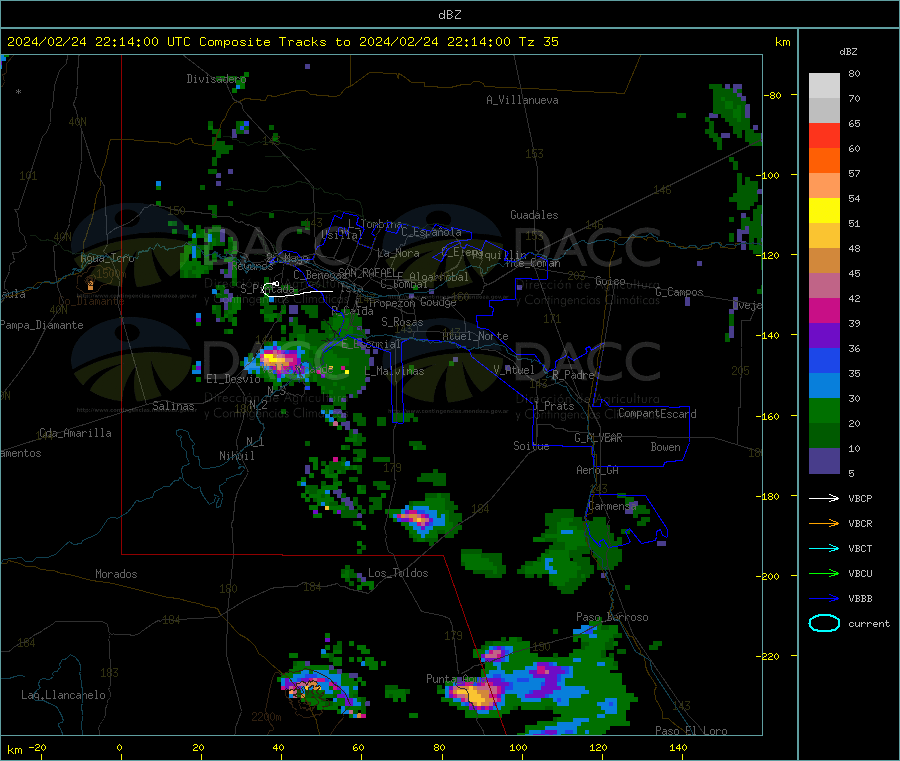Screen dimensions: 900x761
Task: Click the 'Guadales' place label
Action: pyautogui.click(x=534, y=215)
